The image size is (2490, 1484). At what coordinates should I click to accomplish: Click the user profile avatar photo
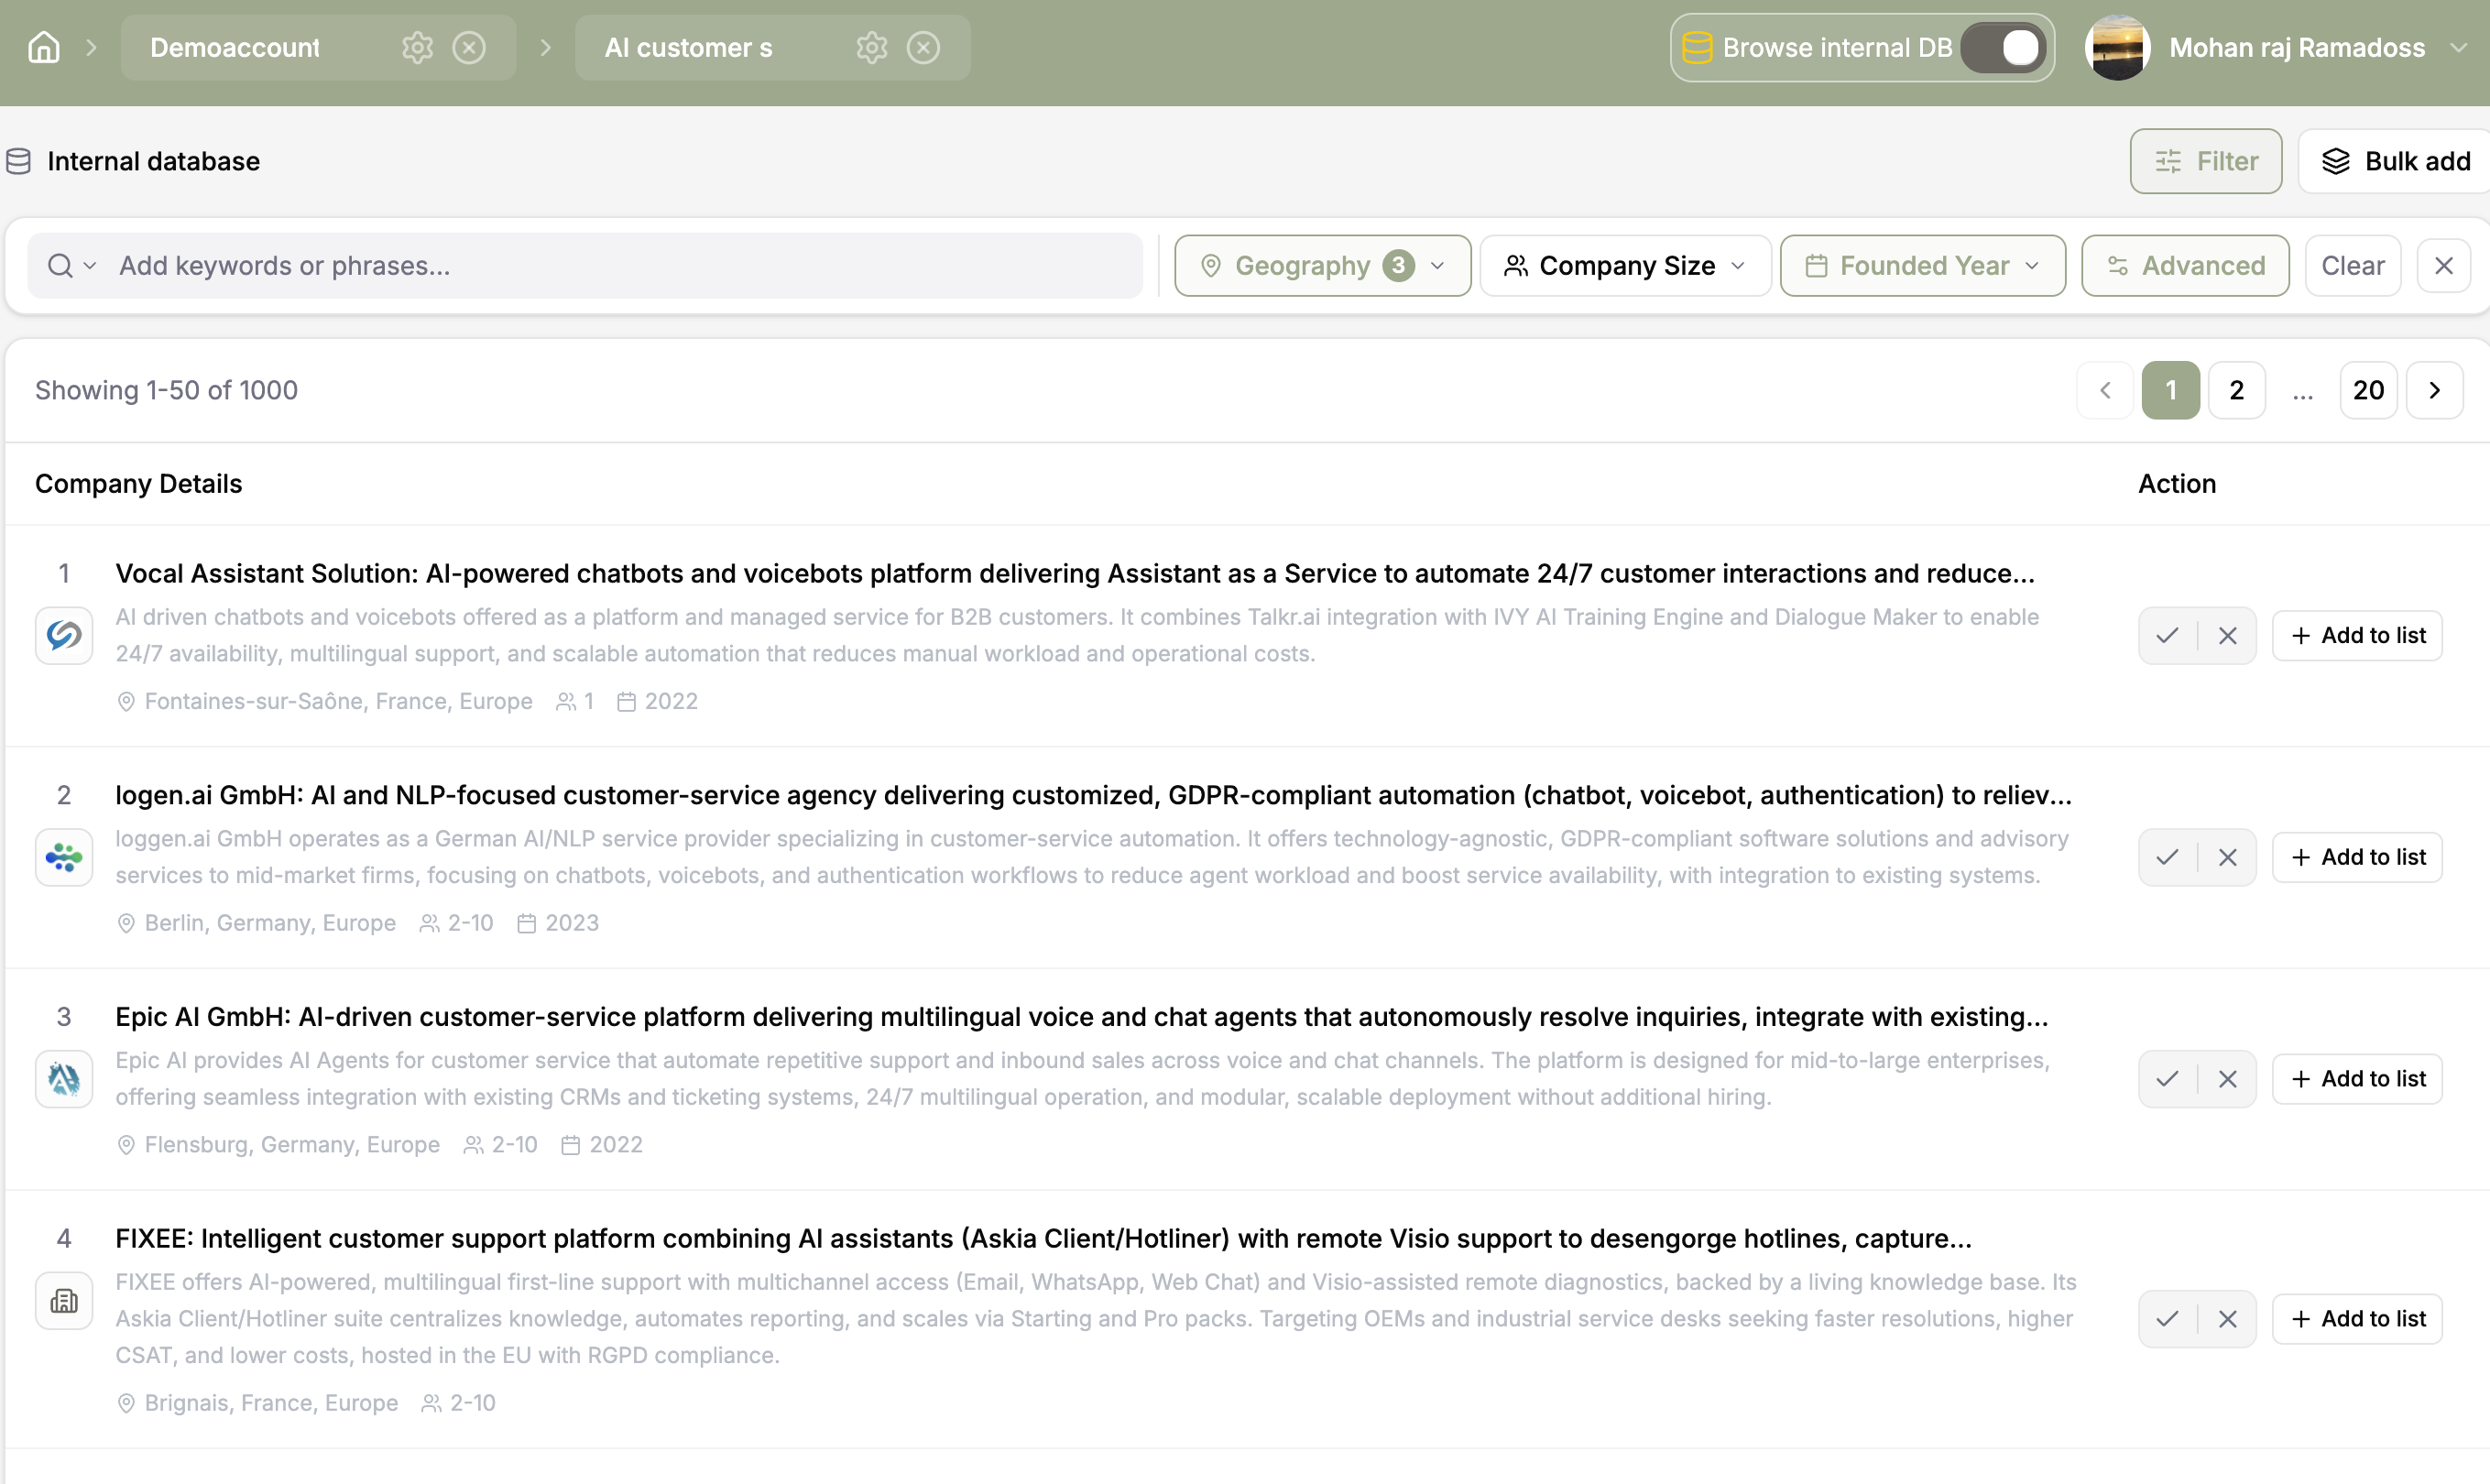point(2117,47)
